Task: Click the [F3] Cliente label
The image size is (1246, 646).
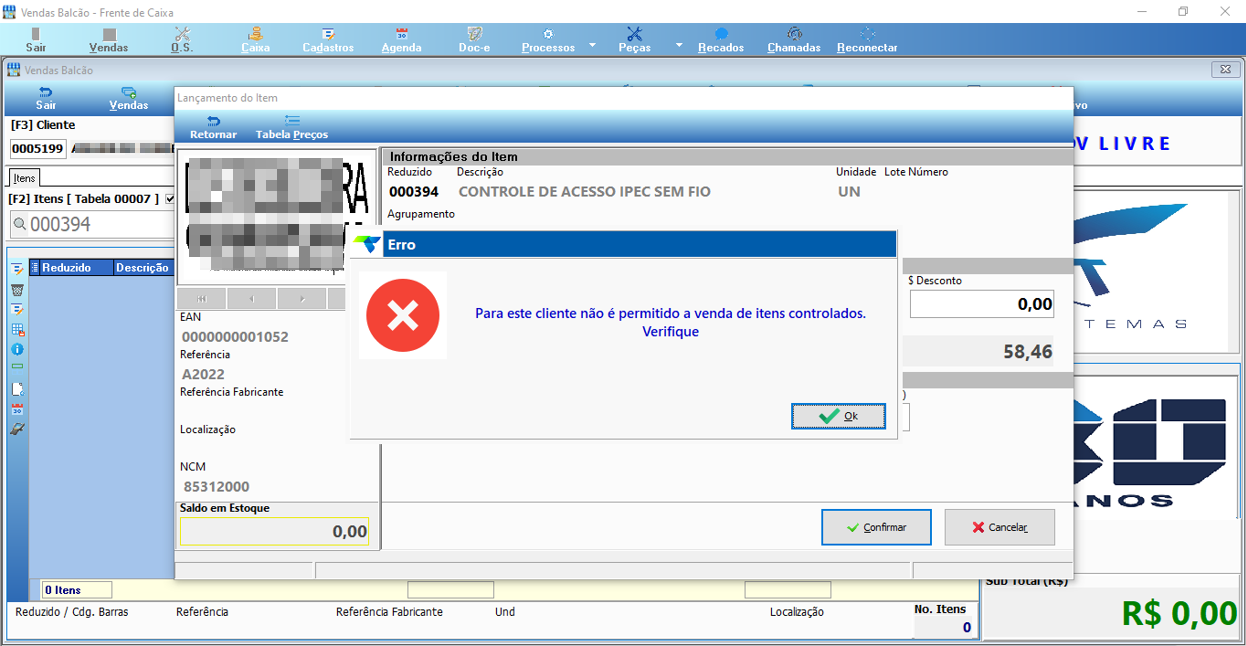Action: (43, 125)
